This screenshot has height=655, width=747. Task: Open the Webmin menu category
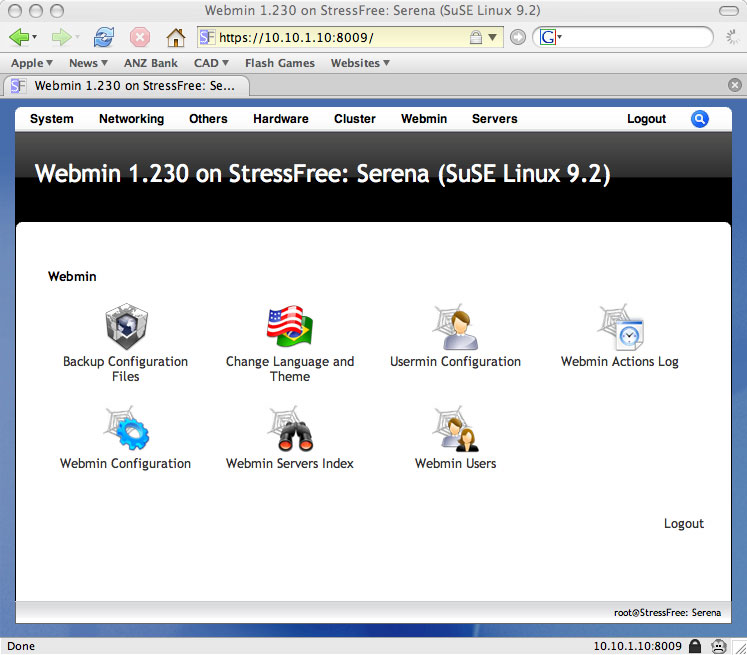click(424, 119)
